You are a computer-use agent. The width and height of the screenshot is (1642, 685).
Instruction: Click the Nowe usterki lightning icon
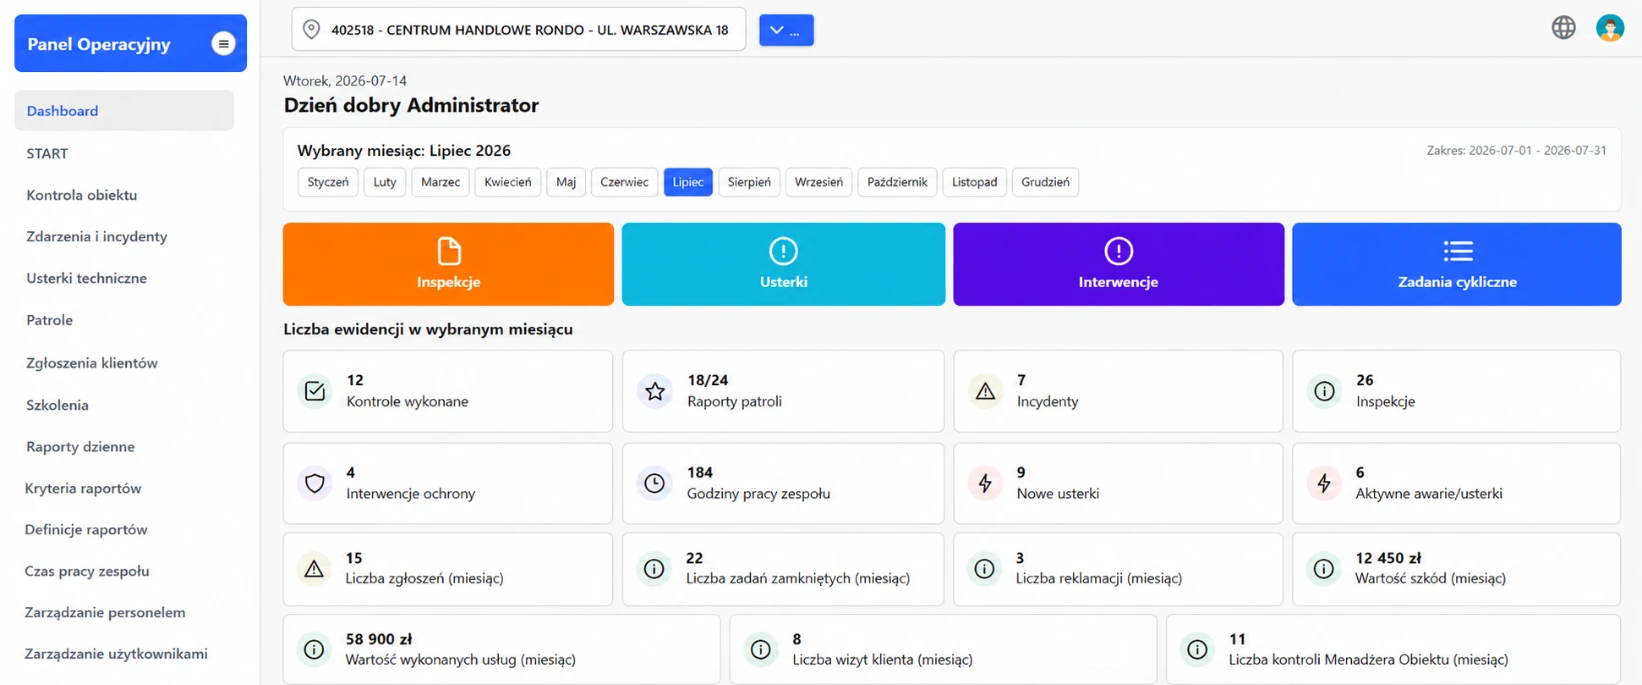coord(985,483)
